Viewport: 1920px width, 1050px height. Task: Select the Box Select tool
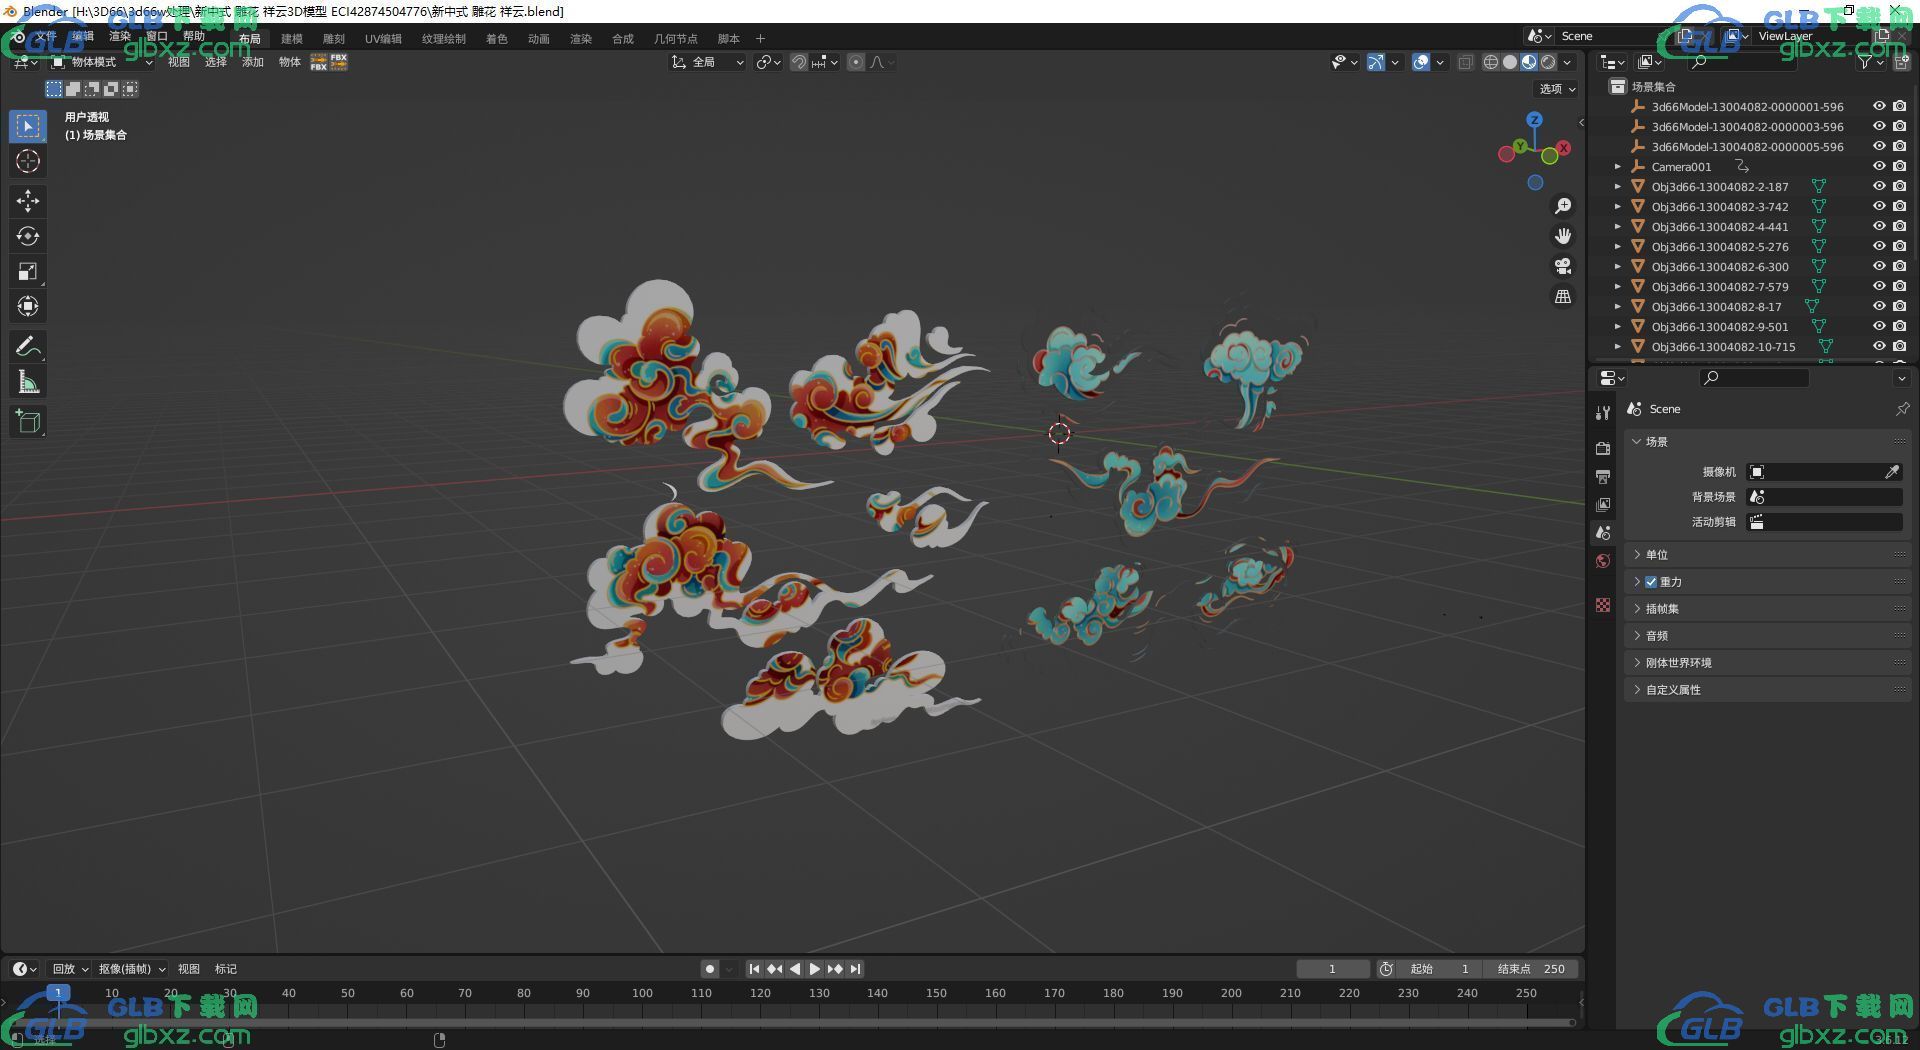(x=28, y=126)
